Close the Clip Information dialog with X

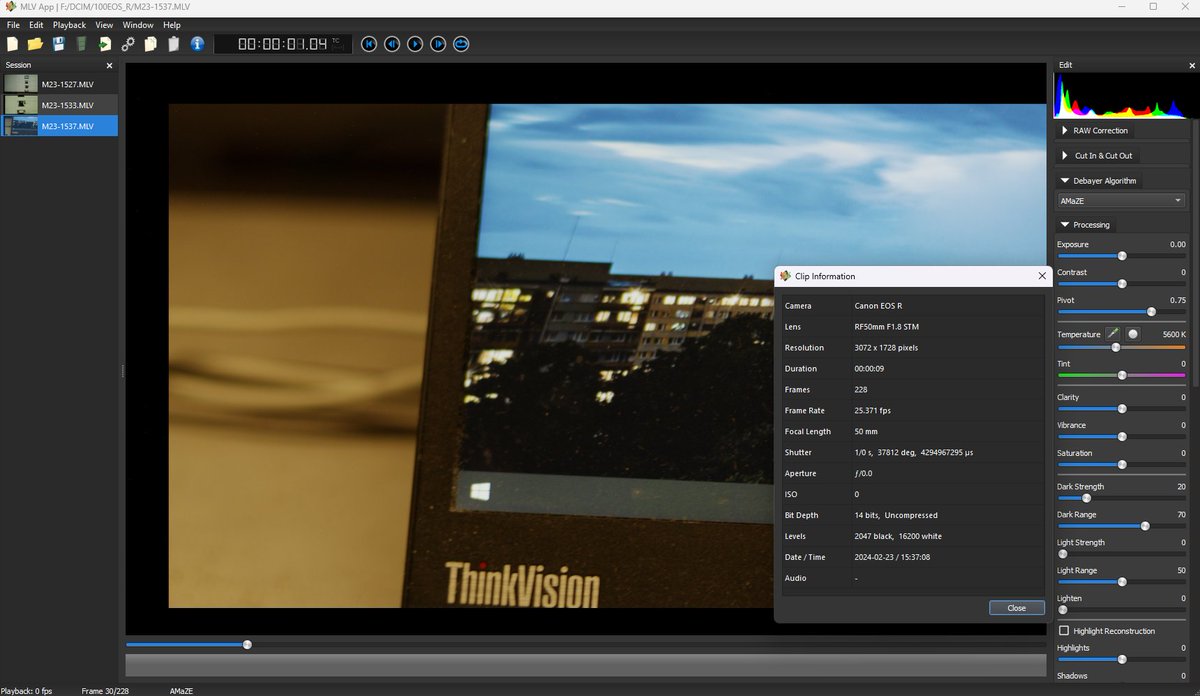[x=1042, y=276]
